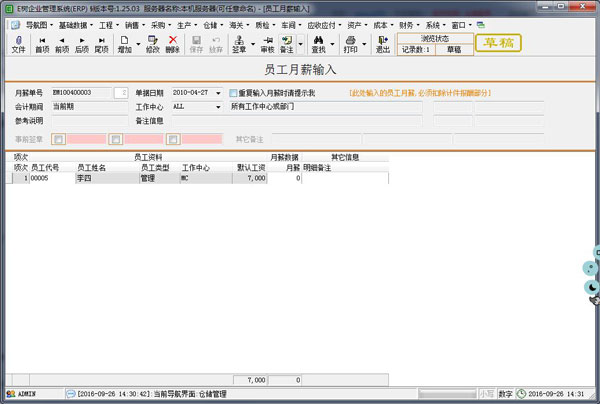Open the 基础数据 menu

(x=75, y=25)
